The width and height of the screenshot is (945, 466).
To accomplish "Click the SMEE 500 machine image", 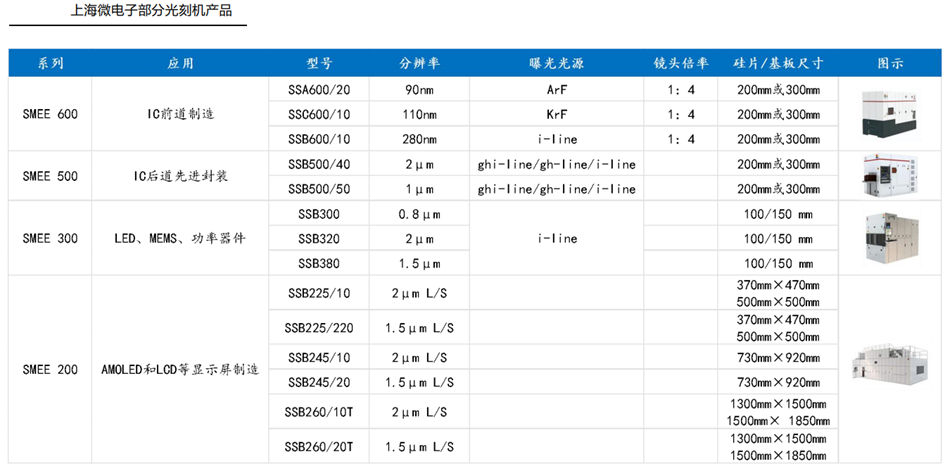I will pos(890,176).
